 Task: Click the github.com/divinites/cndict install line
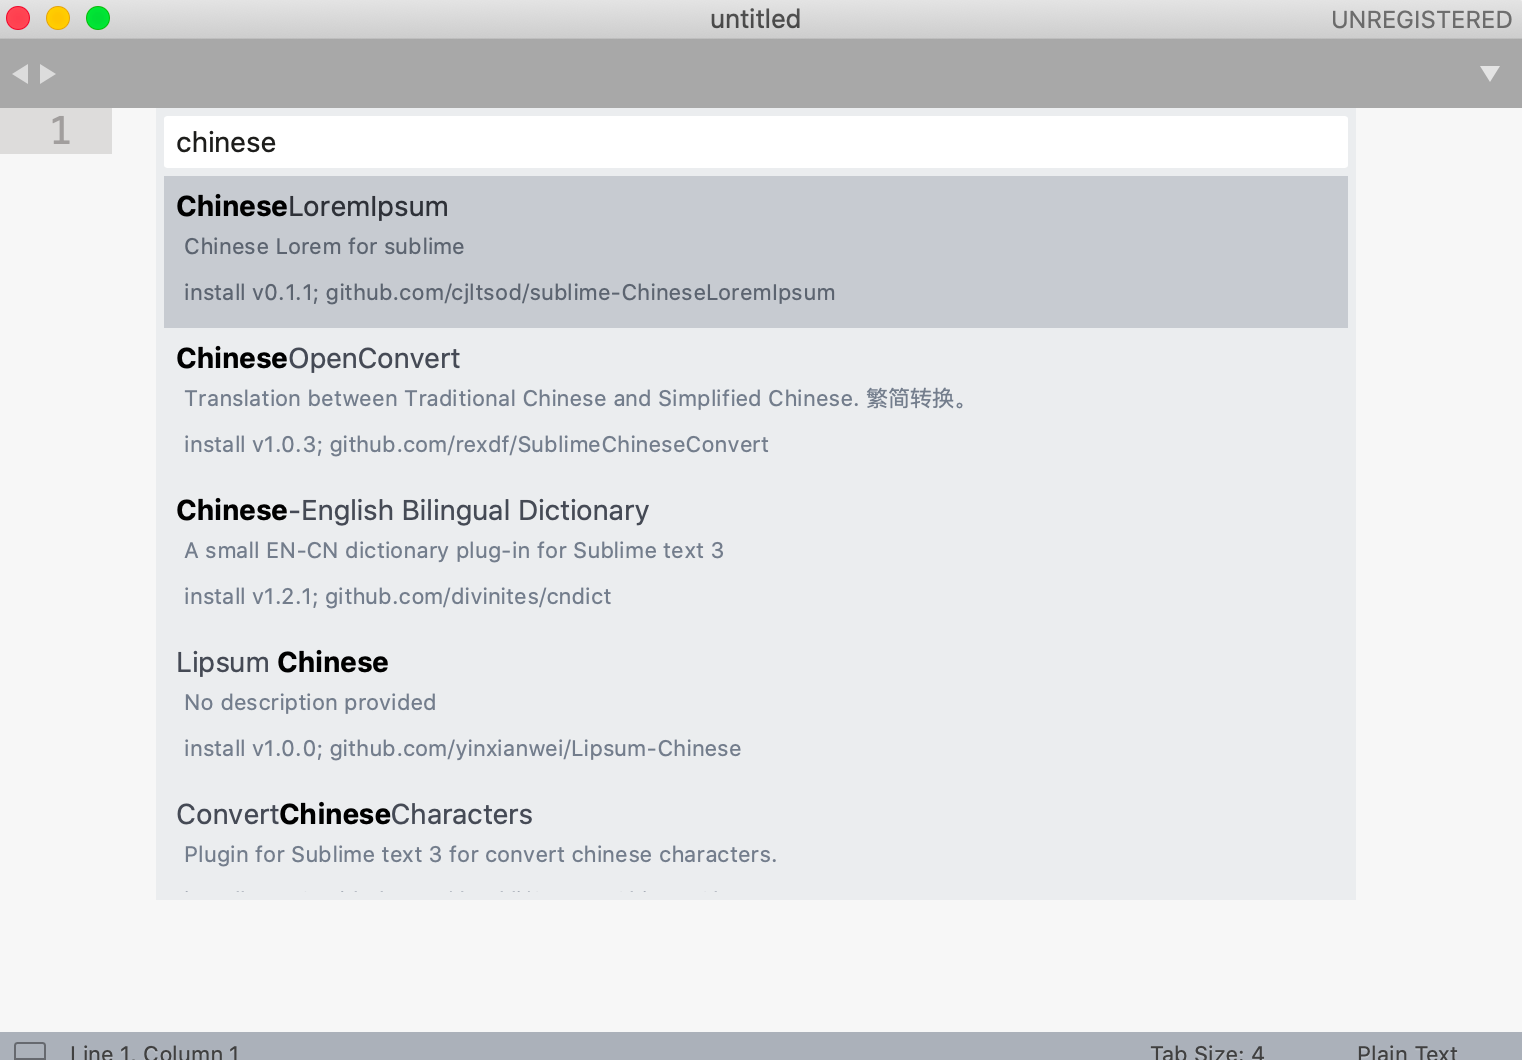(397, 596)
